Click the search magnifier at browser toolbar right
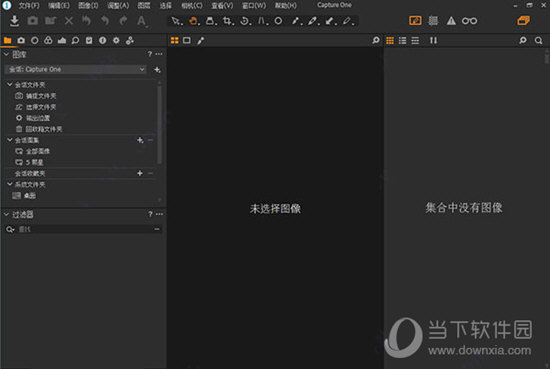This screenshot has width=550, height=369. pos(538,41)
